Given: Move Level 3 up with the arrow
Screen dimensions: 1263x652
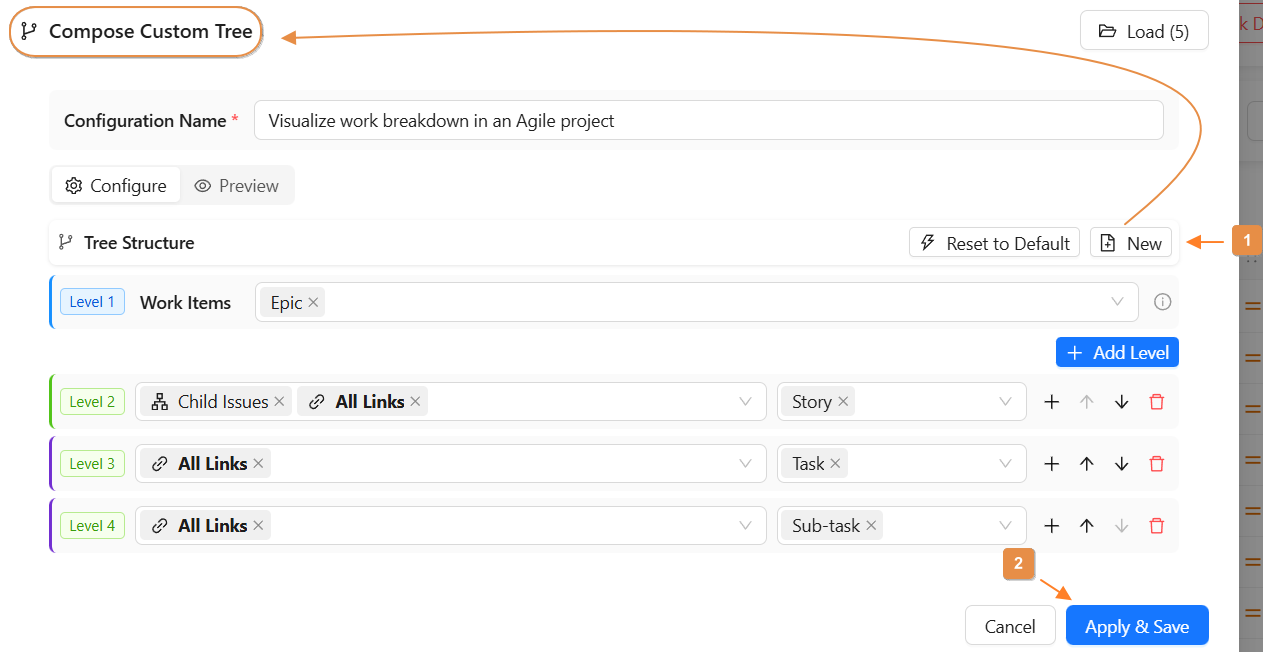Looking at the screenshot, I should 1087,464.
